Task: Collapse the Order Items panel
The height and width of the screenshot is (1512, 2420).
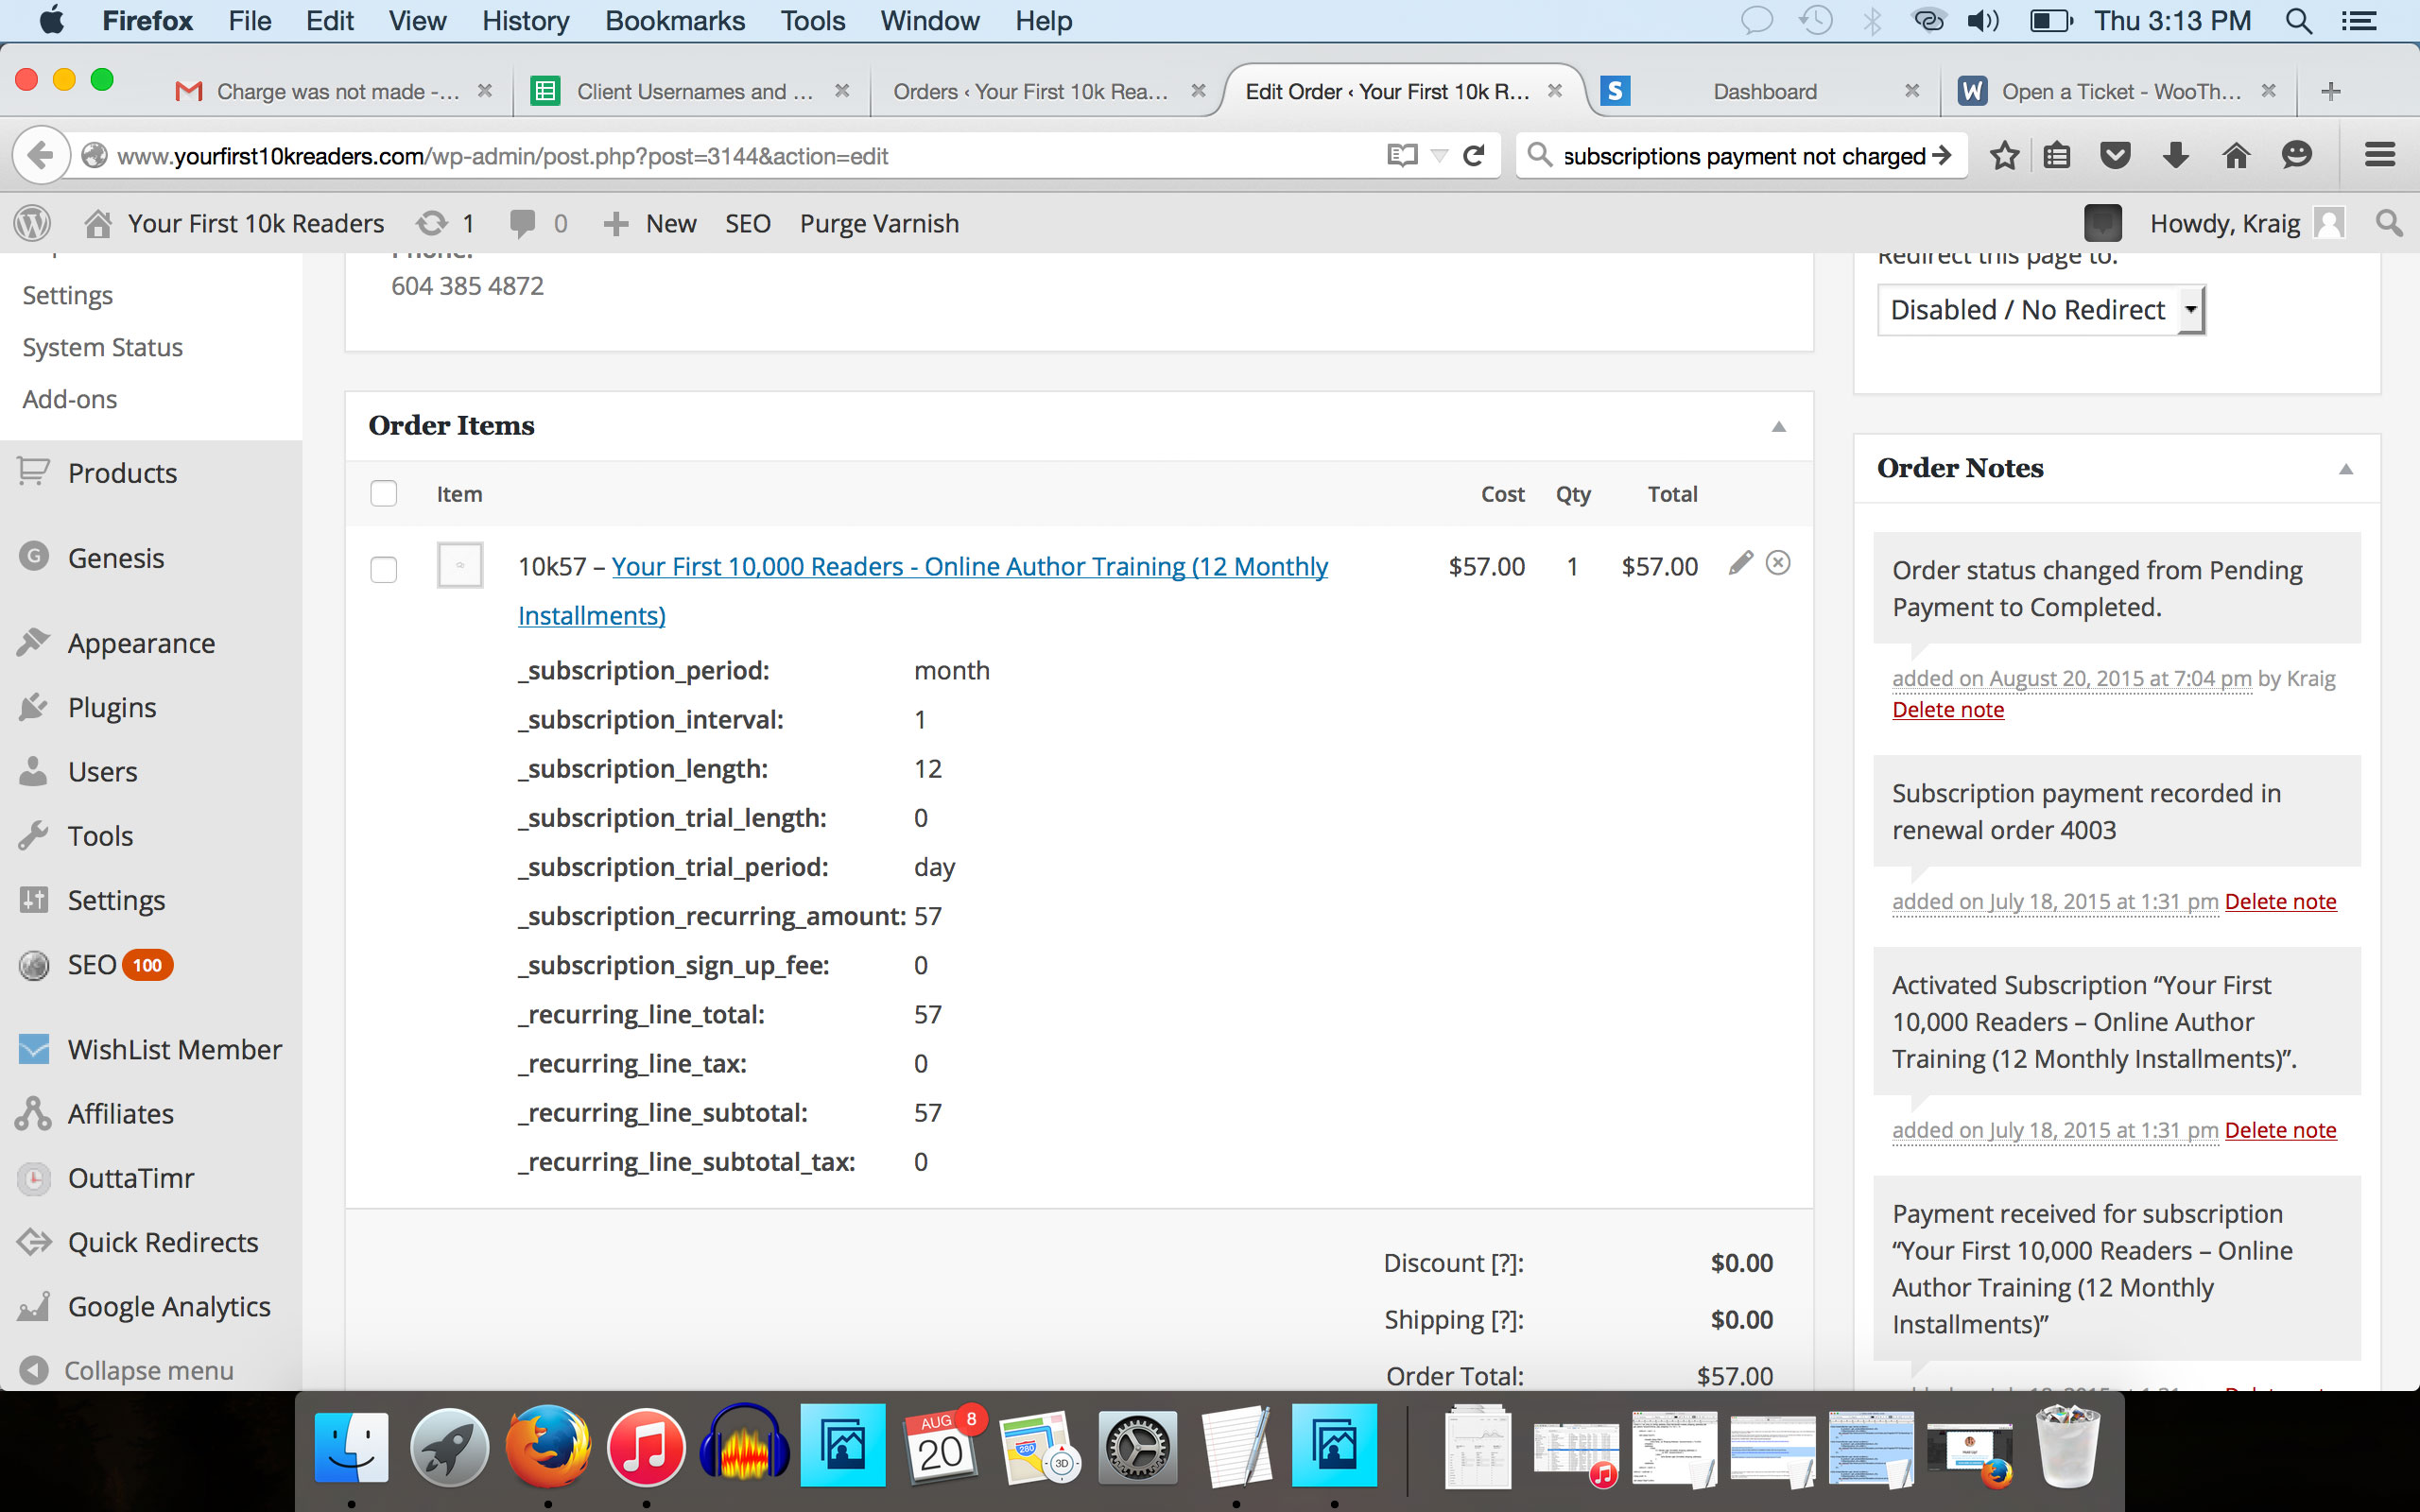Action: pyautogui.click(x=1778, y=427)
